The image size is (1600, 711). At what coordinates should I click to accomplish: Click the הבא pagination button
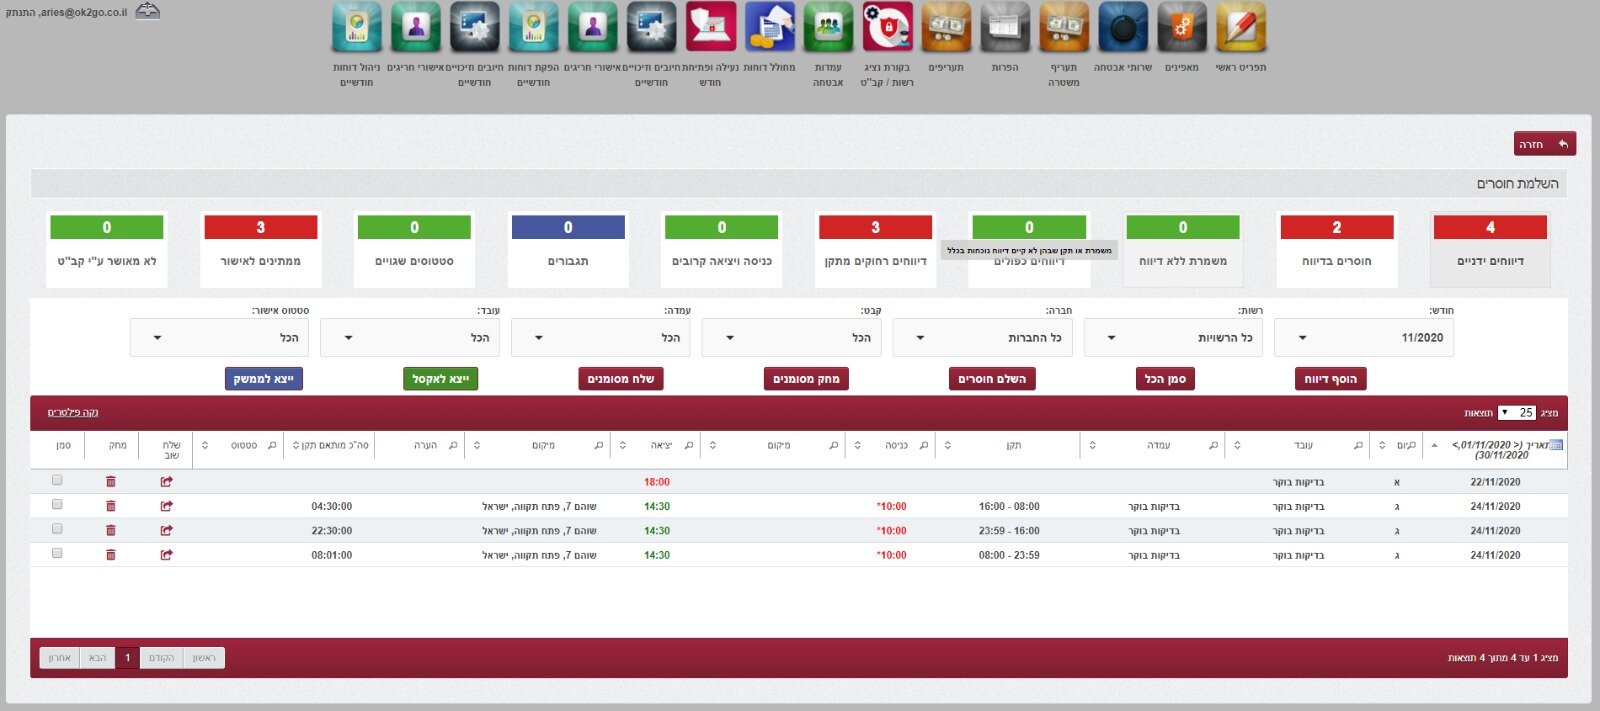coord(97,658)
